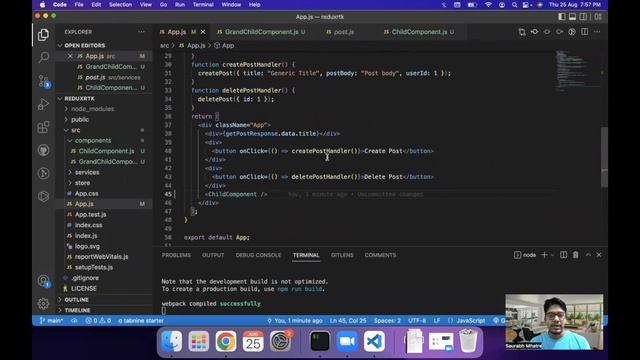The width and height of the screenshot is (640, 360).
Task: Toggle the primary sidebar layout icon
Action: click(x=562, y=17)
